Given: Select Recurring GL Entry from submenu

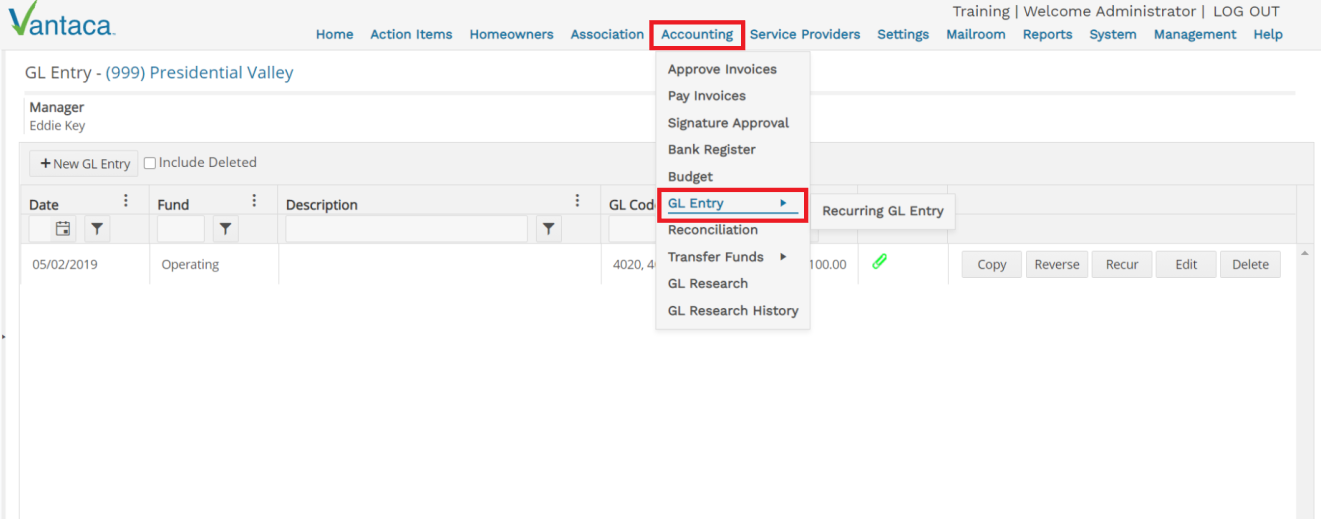Looking at the screenshot, I should click(883, 211).
